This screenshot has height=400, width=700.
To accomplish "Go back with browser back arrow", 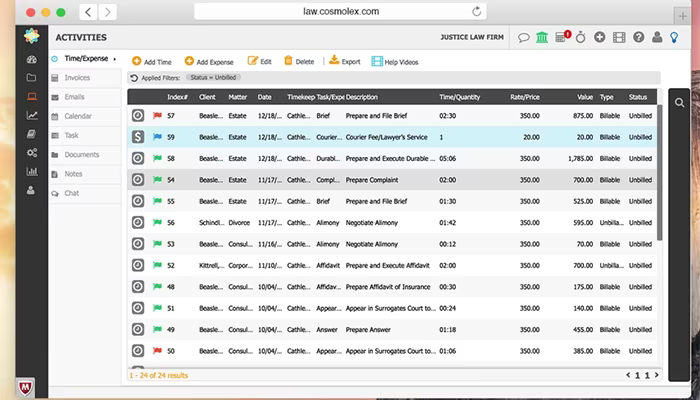I will tap(88, 12).
